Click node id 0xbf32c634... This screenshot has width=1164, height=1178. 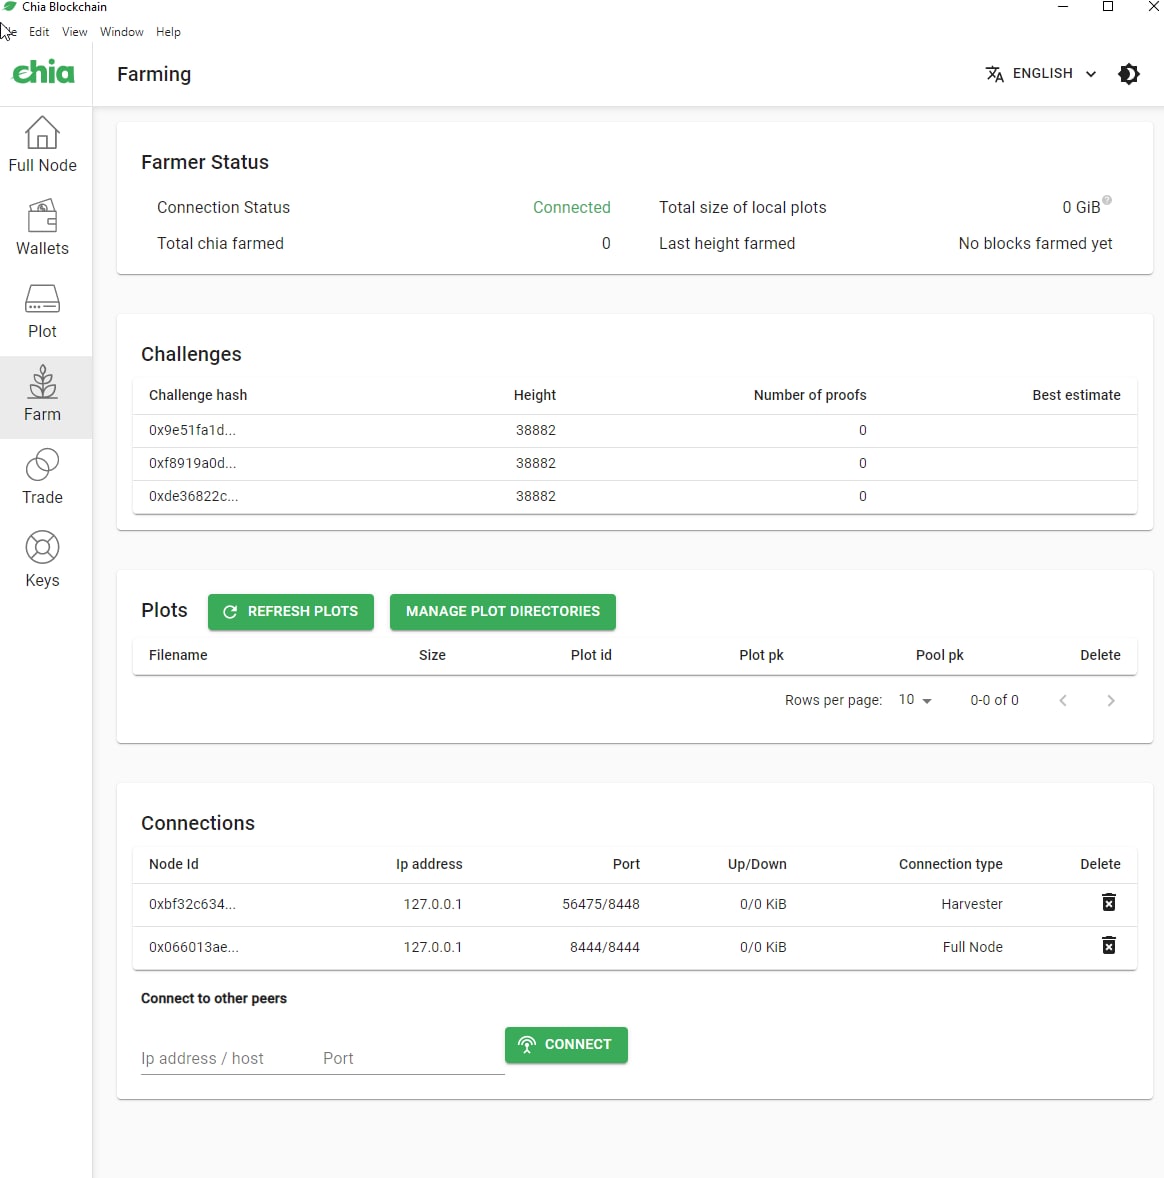tap(192, 904)
